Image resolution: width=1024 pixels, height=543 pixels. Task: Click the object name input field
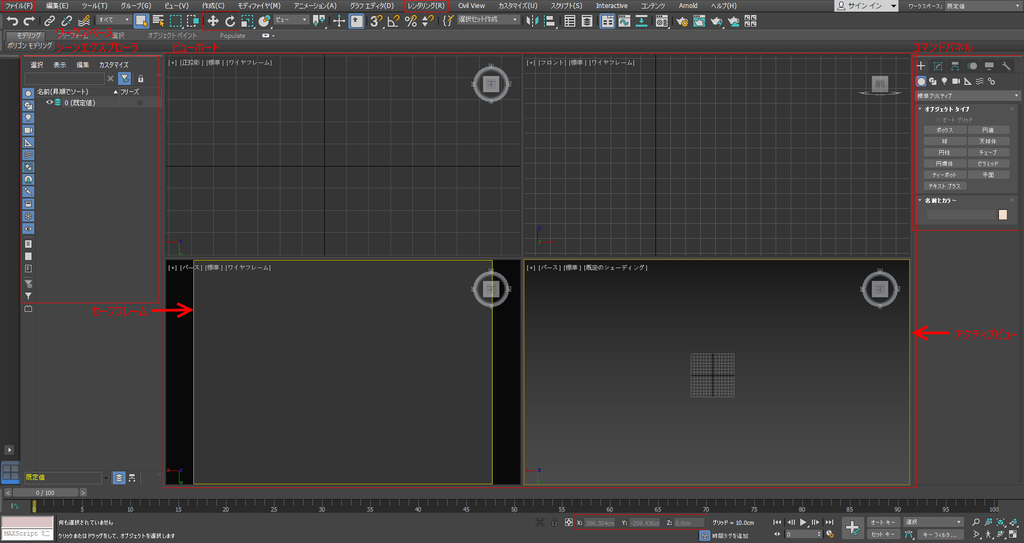coord(961,215)
